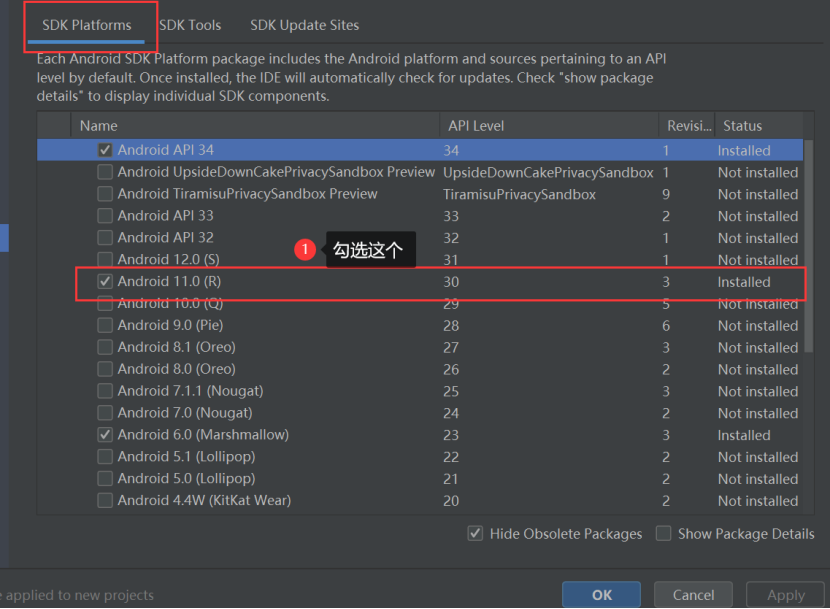The height and width of the screenshot is (609, 830).
Task: Switch to the SDK Platforms tab
Action: [x=87, y=25]
